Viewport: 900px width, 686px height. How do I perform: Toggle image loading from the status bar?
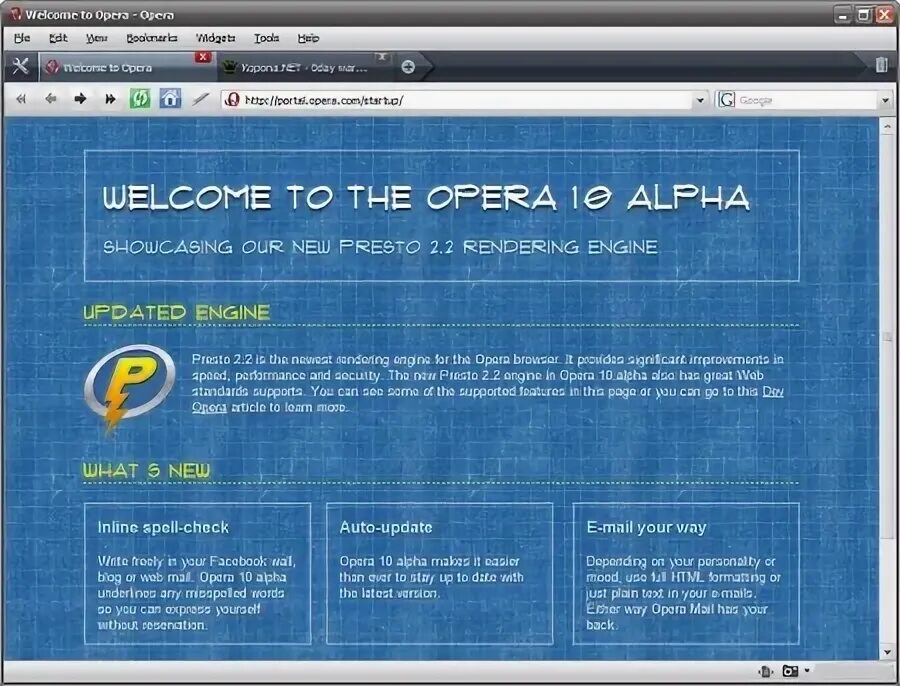pos(789,671)
